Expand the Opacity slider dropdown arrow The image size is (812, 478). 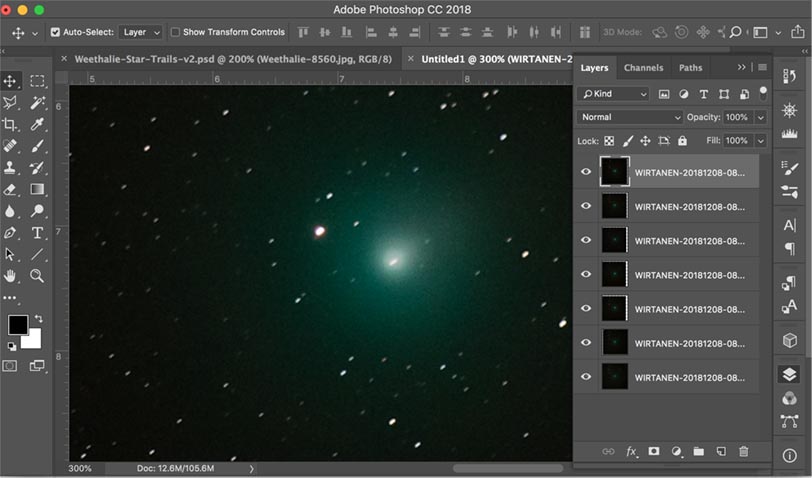point(760,117)
